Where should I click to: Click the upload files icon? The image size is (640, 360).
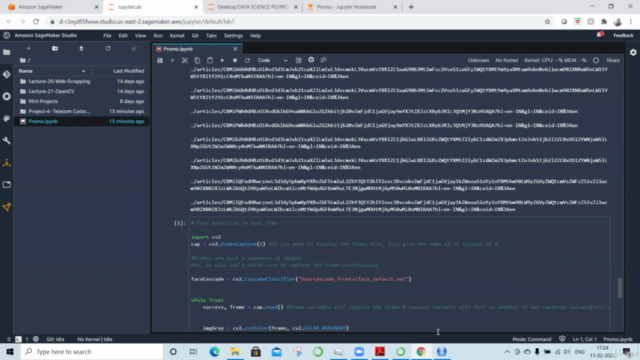coord(81,49)
